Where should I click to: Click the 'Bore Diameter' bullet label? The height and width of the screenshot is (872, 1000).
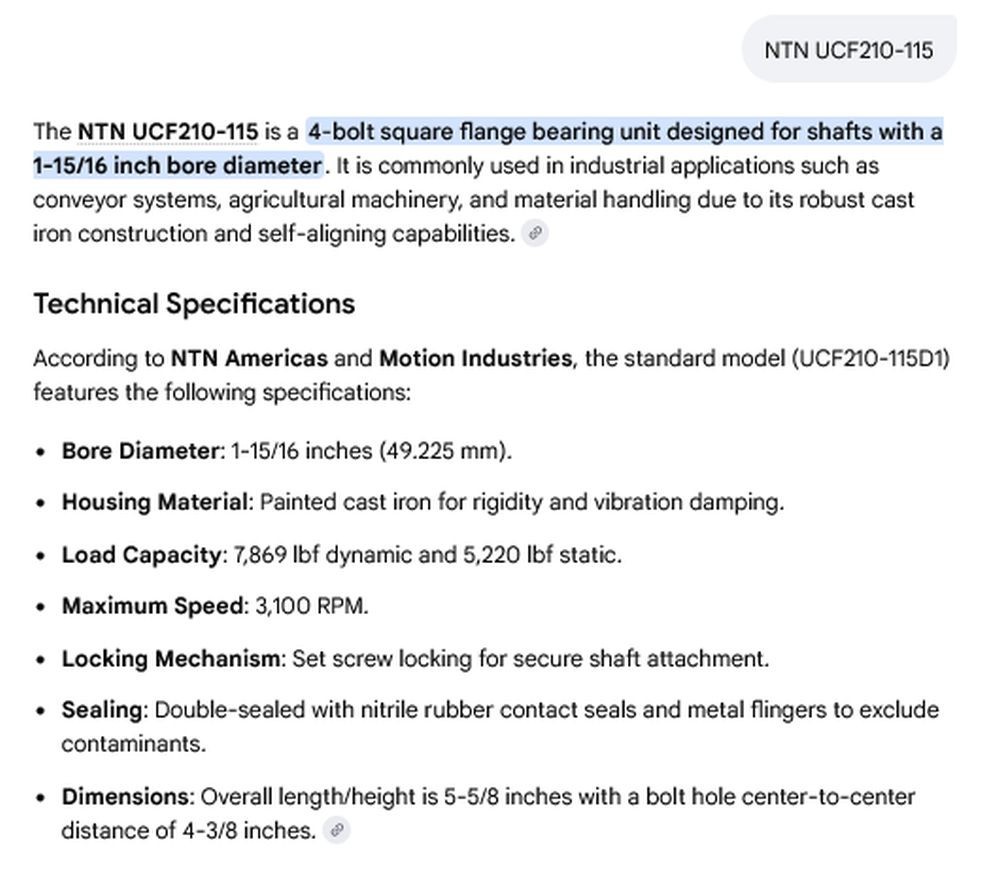click(x=140, y=451)
